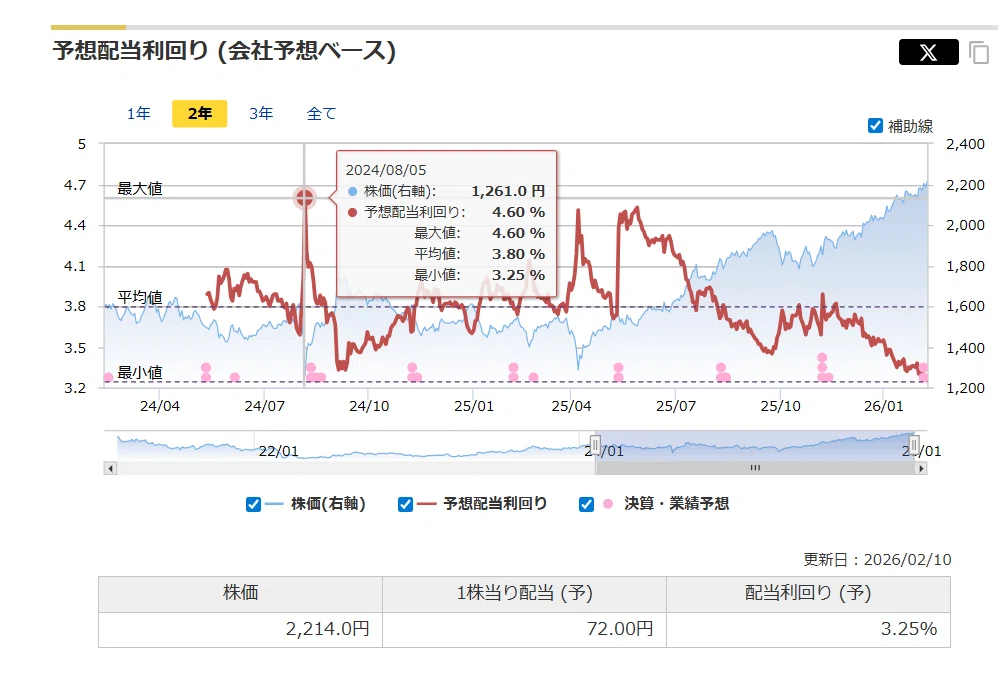Click the gray horizontal scrollbar thumb
This screenshot has height=682, width=1002.
[x=755, y=469]
